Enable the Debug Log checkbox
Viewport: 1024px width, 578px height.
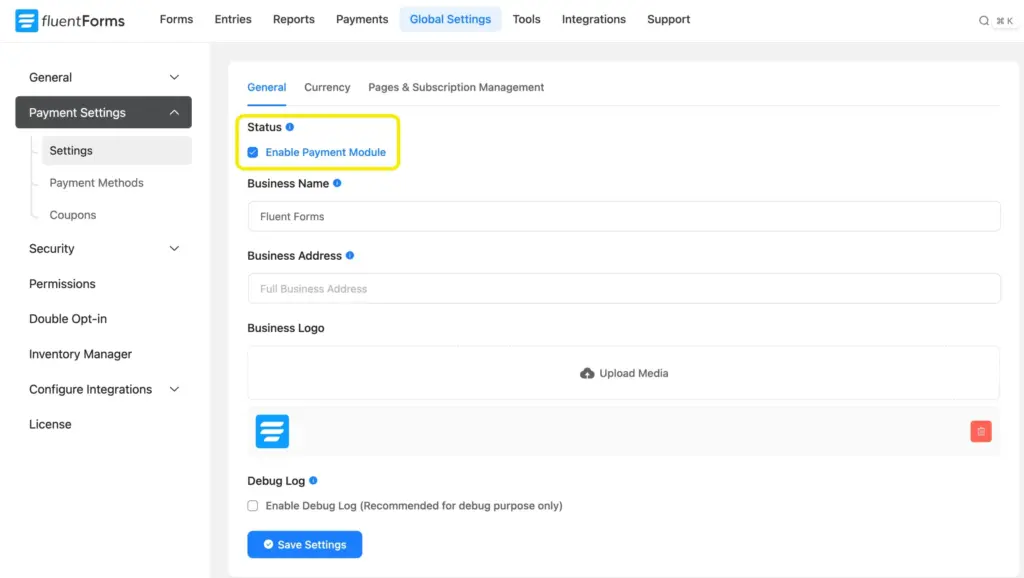(x=252, y=506)
